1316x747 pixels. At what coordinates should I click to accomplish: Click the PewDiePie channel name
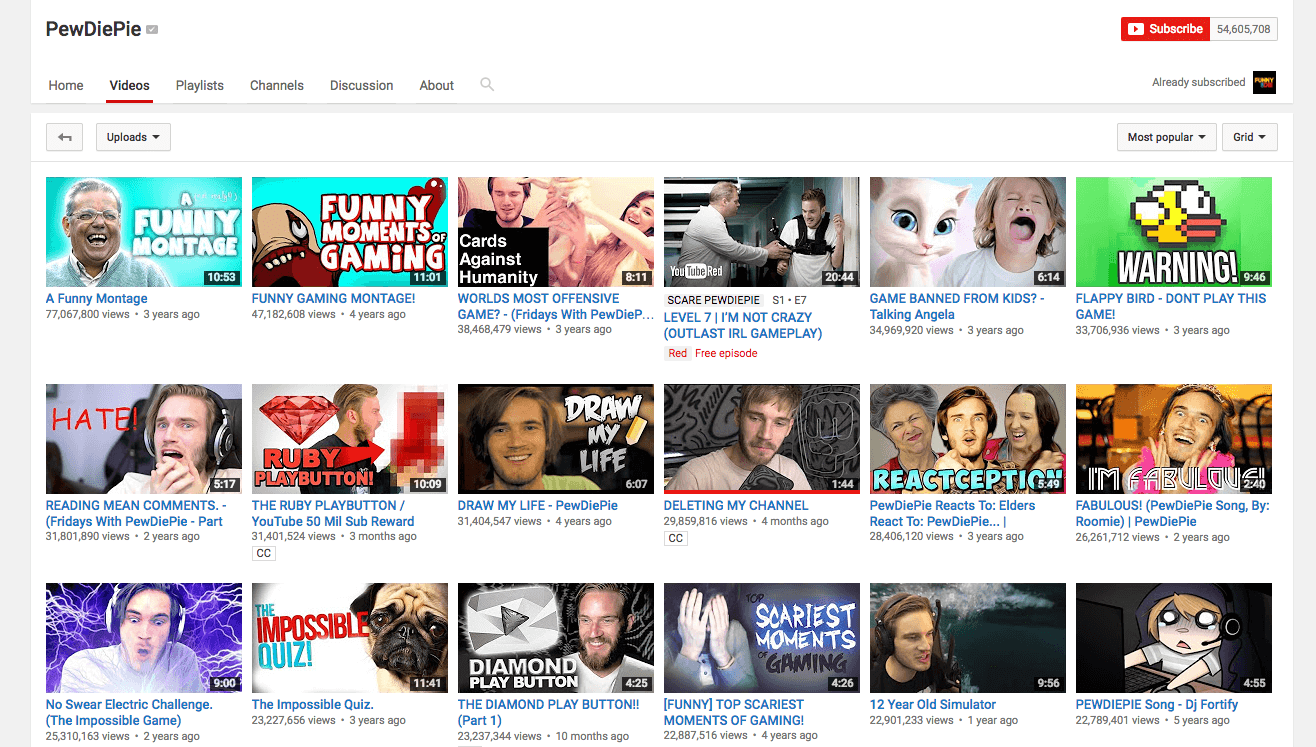[94, 29]
